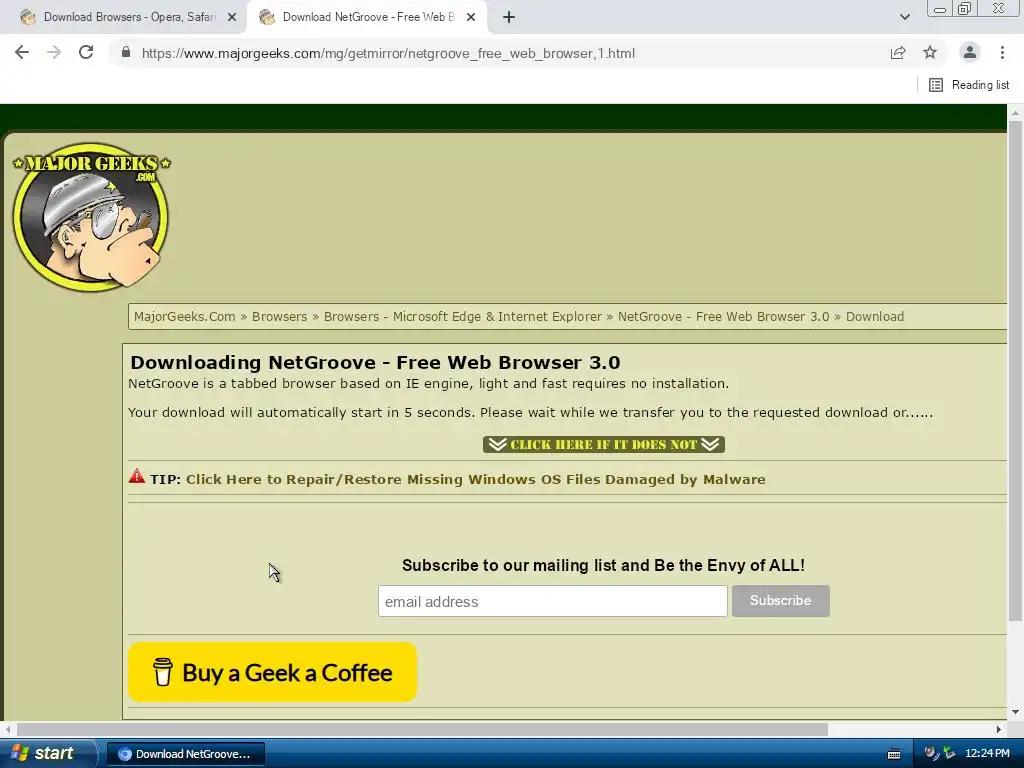Click the first system tray icon near the clock
The height and width of the screenshot is (768, 1024).
pos(931,754)
